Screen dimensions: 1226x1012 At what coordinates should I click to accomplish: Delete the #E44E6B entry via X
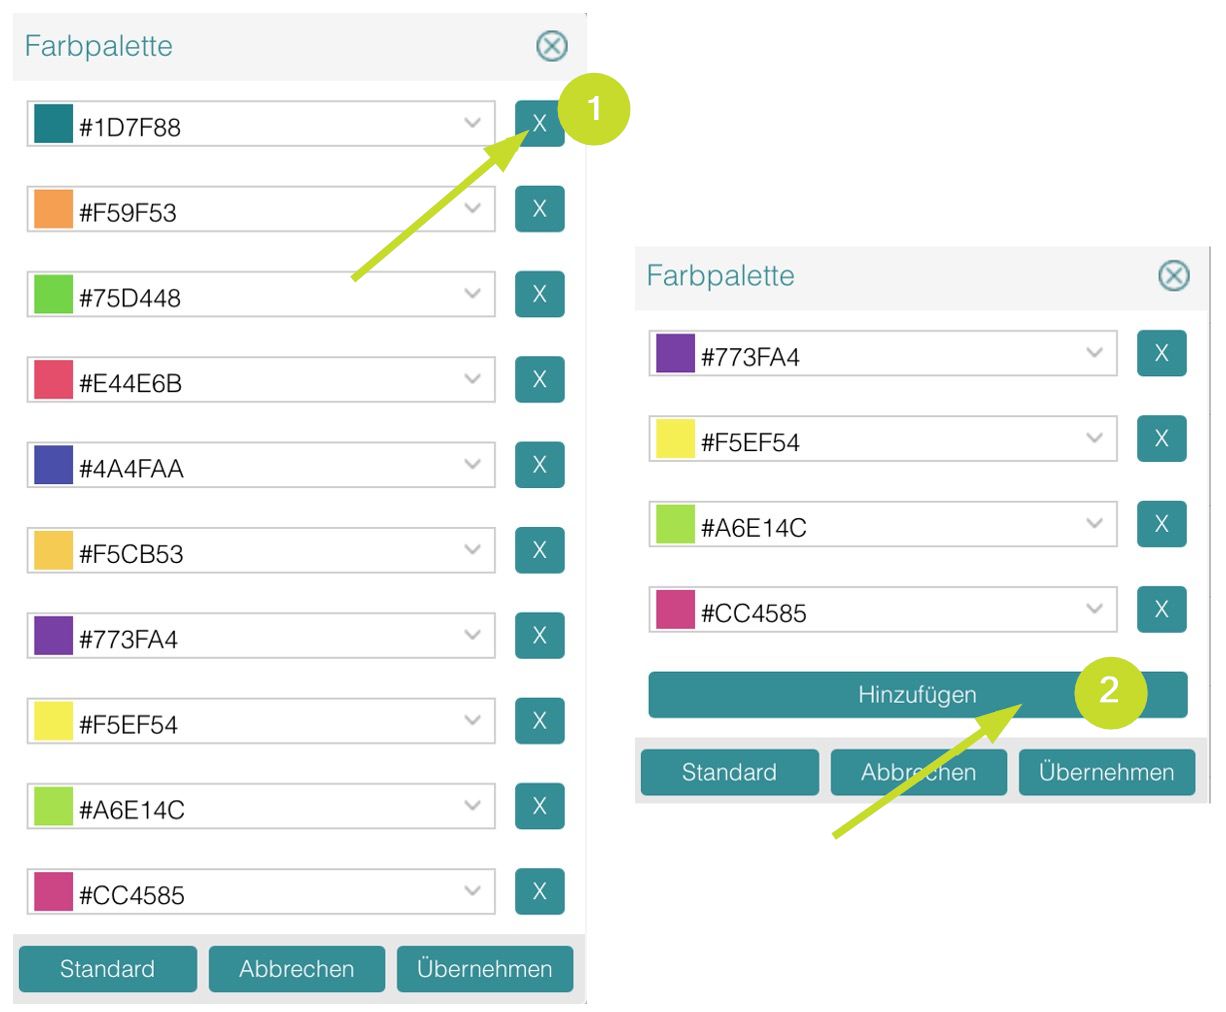(539, 380)
